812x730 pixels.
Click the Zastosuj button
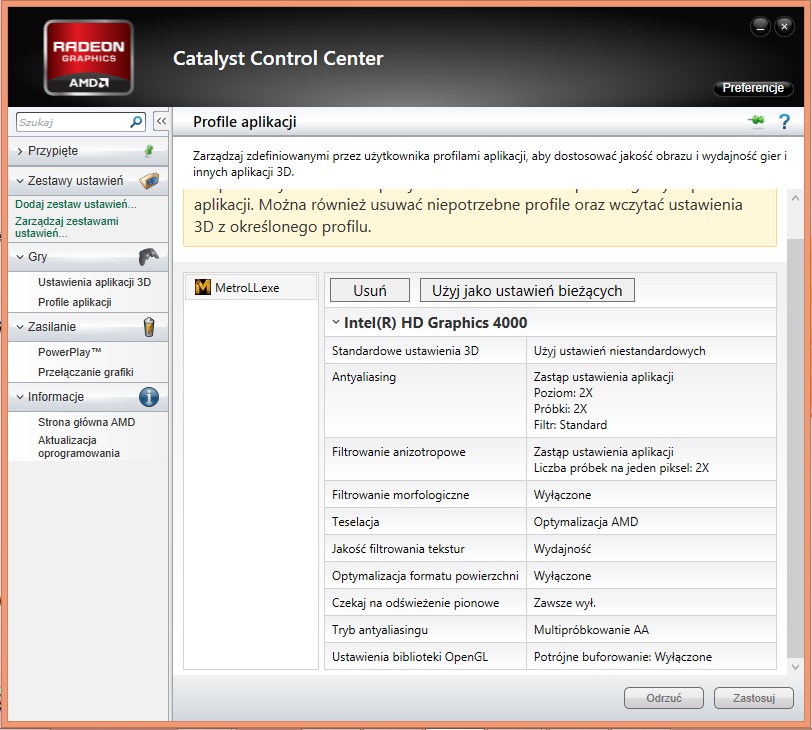click(753, 698)
